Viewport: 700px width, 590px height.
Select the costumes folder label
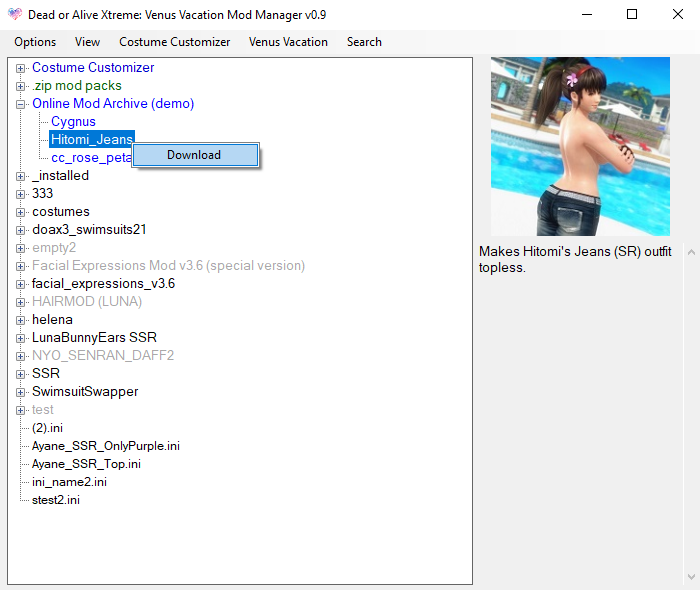coord(61,212)
